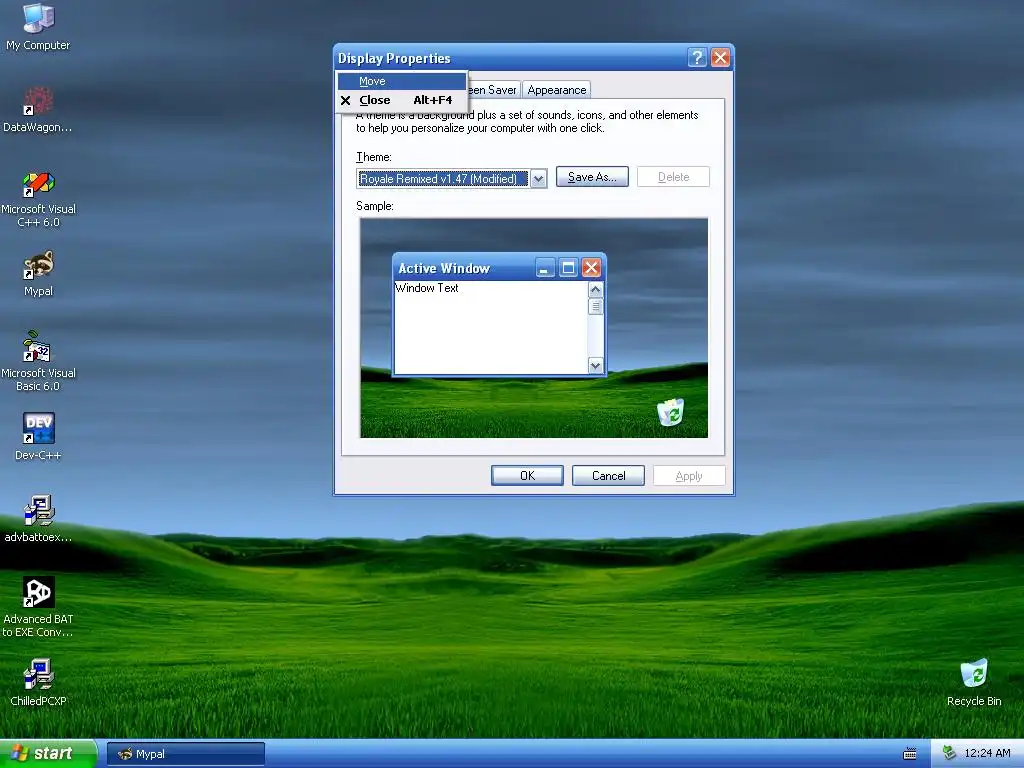This screenshot has height=768, width=1024.
Task: Select the ChilledPCXP desktop icon
Action: click(38, 682)
